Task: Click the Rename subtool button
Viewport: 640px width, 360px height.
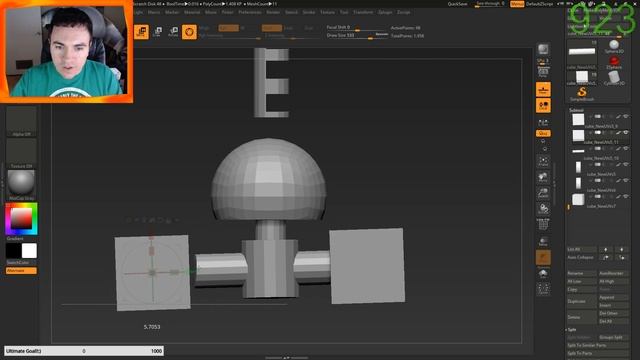Action: pos(582,273)
